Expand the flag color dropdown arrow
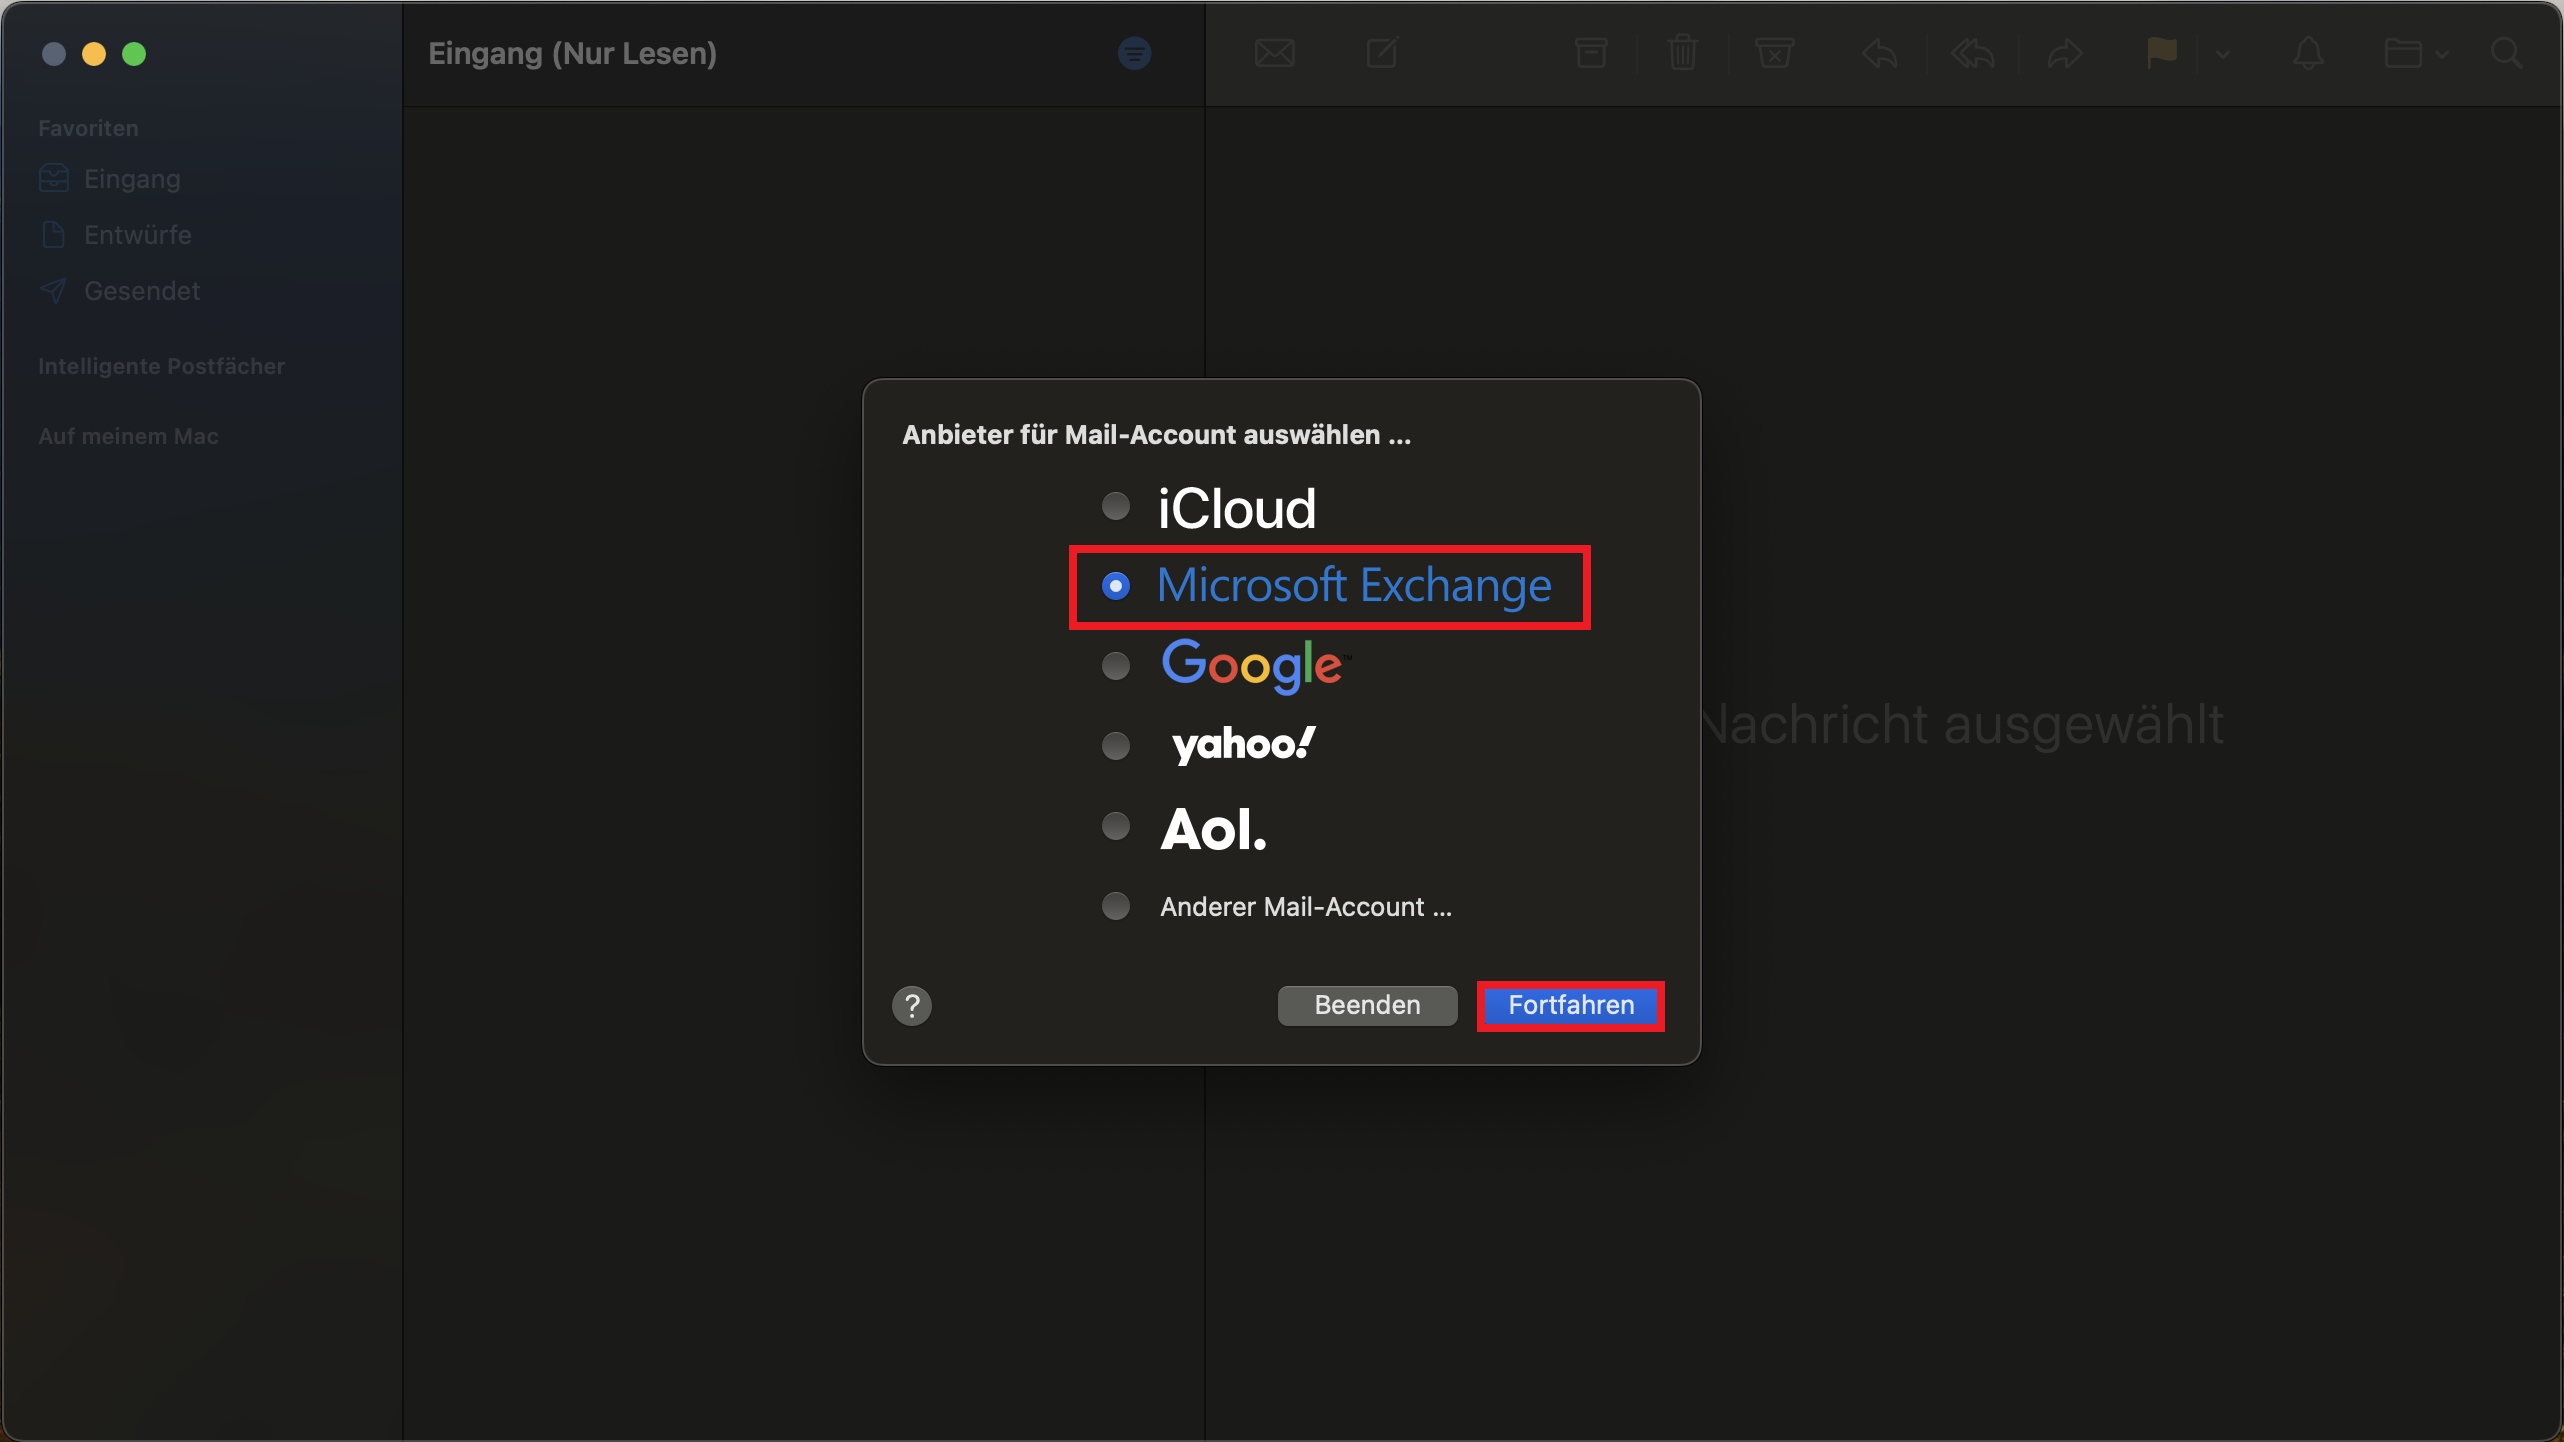Screen dimensions: 2564x1442 pyautogui.click(x=2222, y=55)
